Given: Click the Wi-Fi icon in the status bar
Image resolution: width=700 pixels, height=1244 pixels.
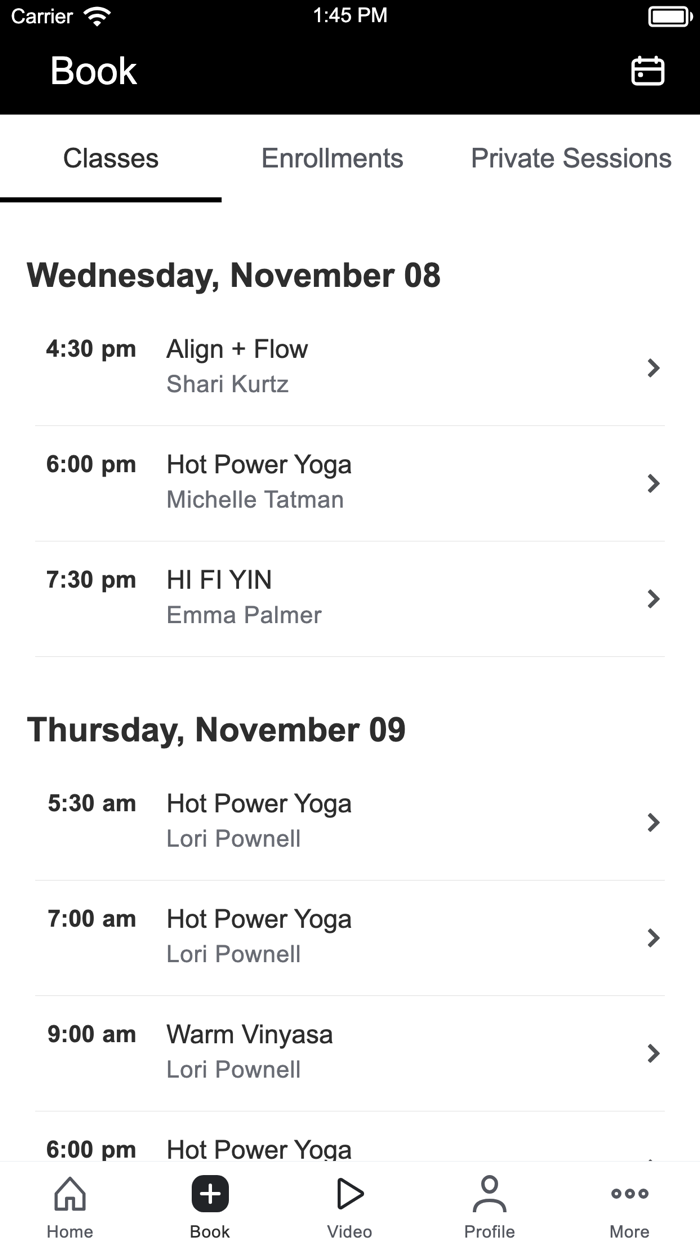Looking at the screenshot, I should pyautogui.click(x=96, y=15).
